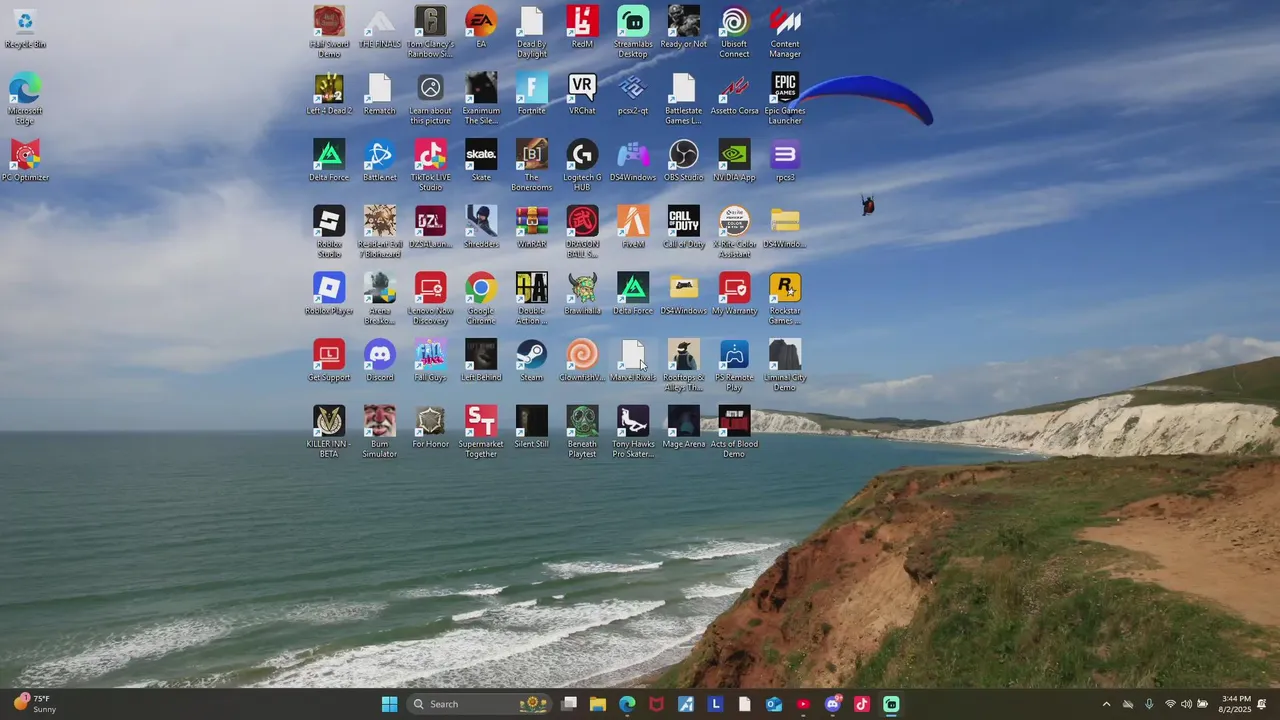Open File Explorer from the taskbar
Screen dimensions: 1280x720
[x=598, y=704]
